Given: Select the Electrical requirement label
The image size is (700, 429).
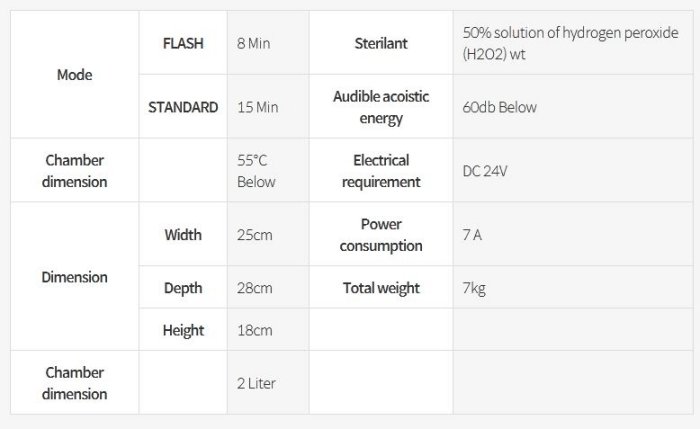Looking at the screenshot, I should [x=381, y=171].
